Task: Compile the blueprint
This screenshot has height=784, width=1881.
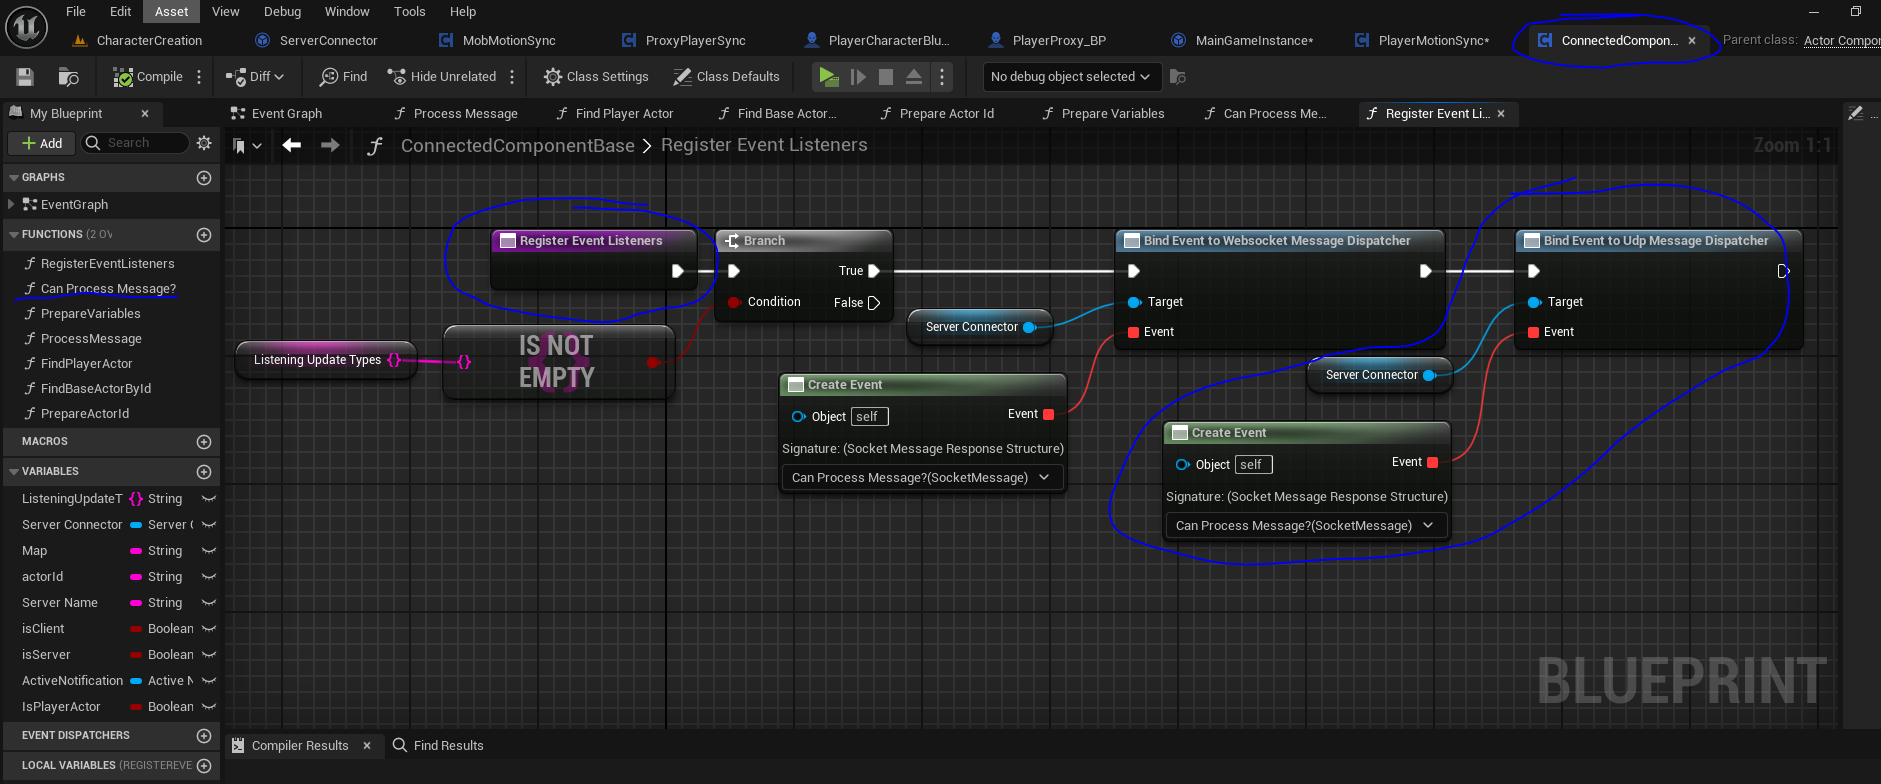Action: click(148, 77)
